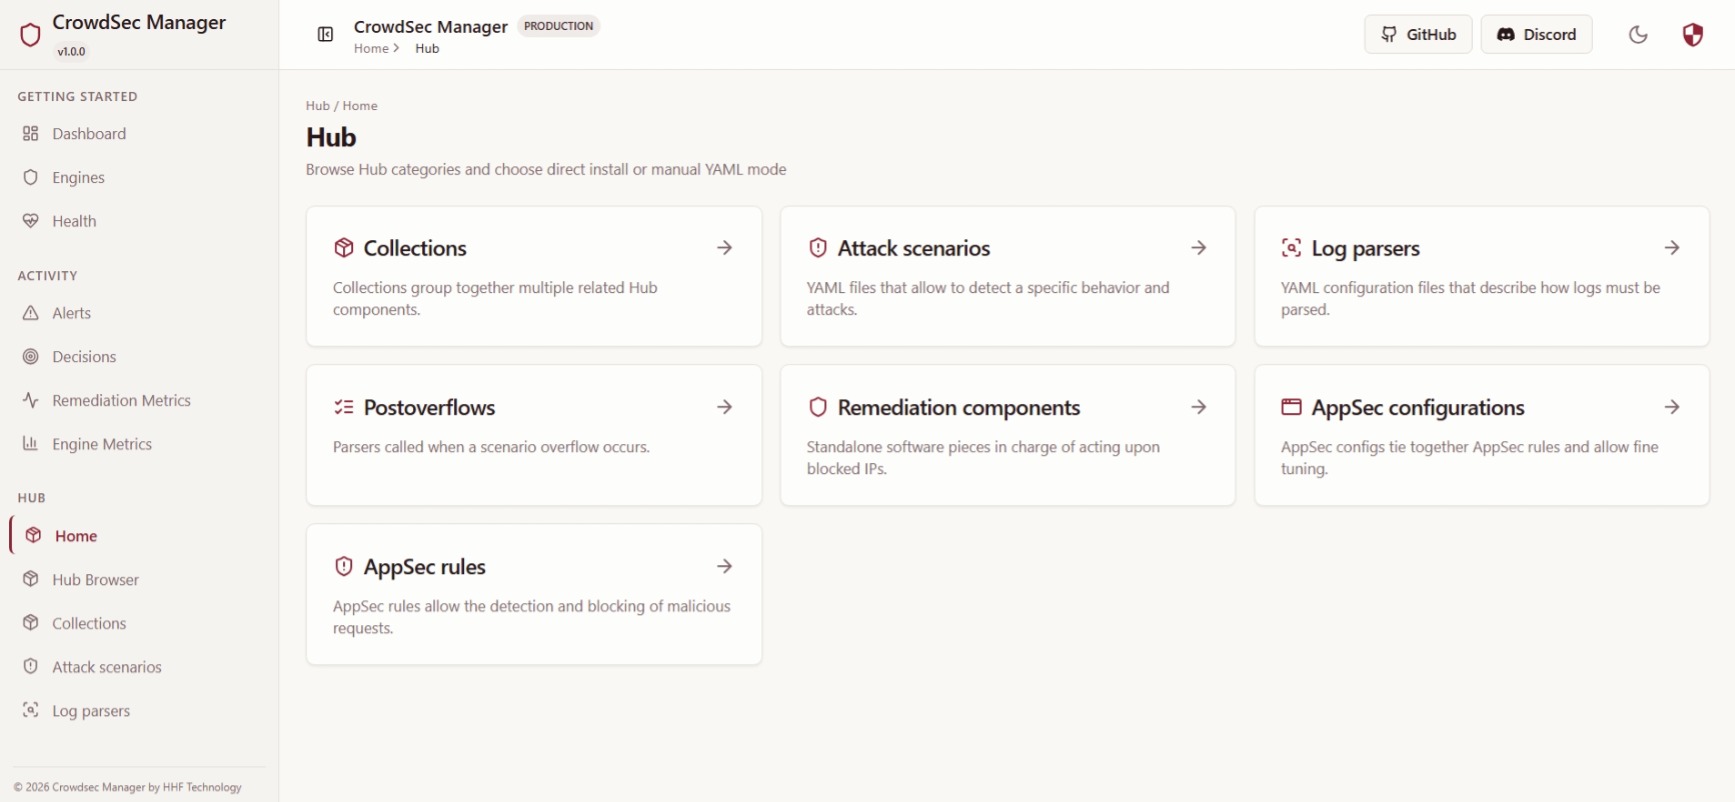Open Alerts in the sidebar
The image size is (1735, 802).
(139, 313)
